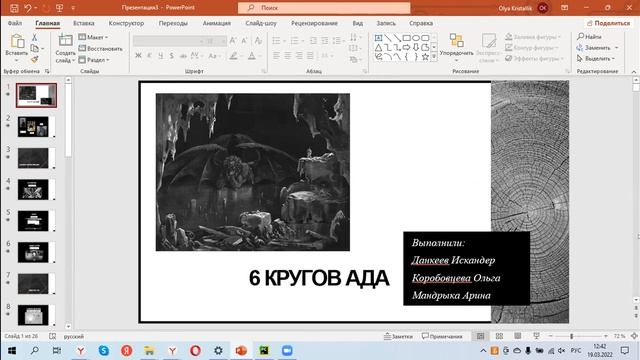The width and height of the screenshot is (640, 360).
Task: Open Zoom from the taskbar
Action: (287, 351)
